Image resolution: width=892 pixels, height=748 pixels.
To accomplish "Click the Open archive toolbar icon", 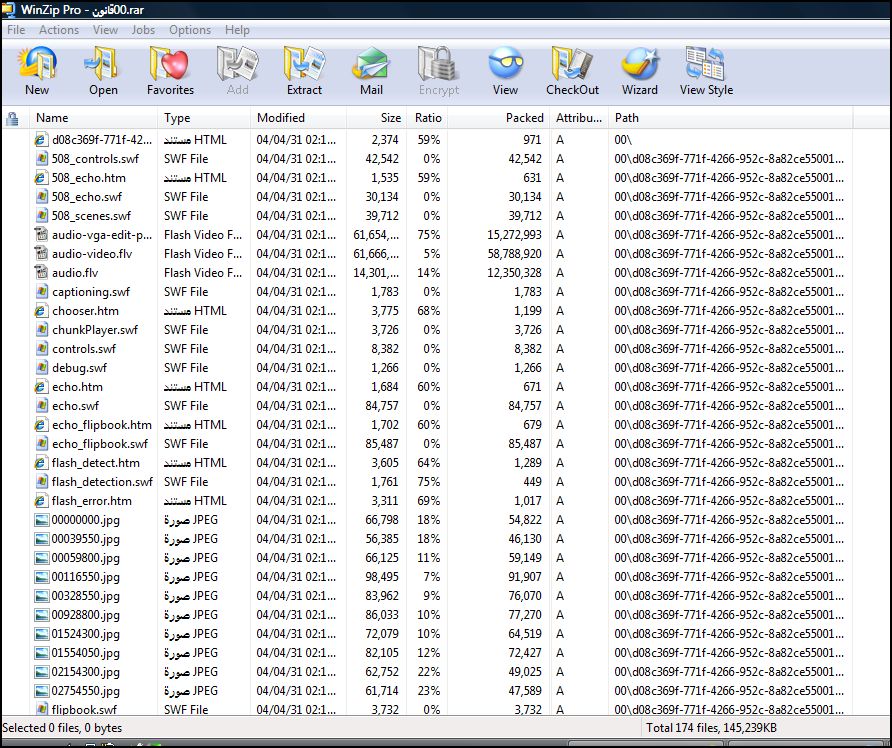I will coord(103,63).
